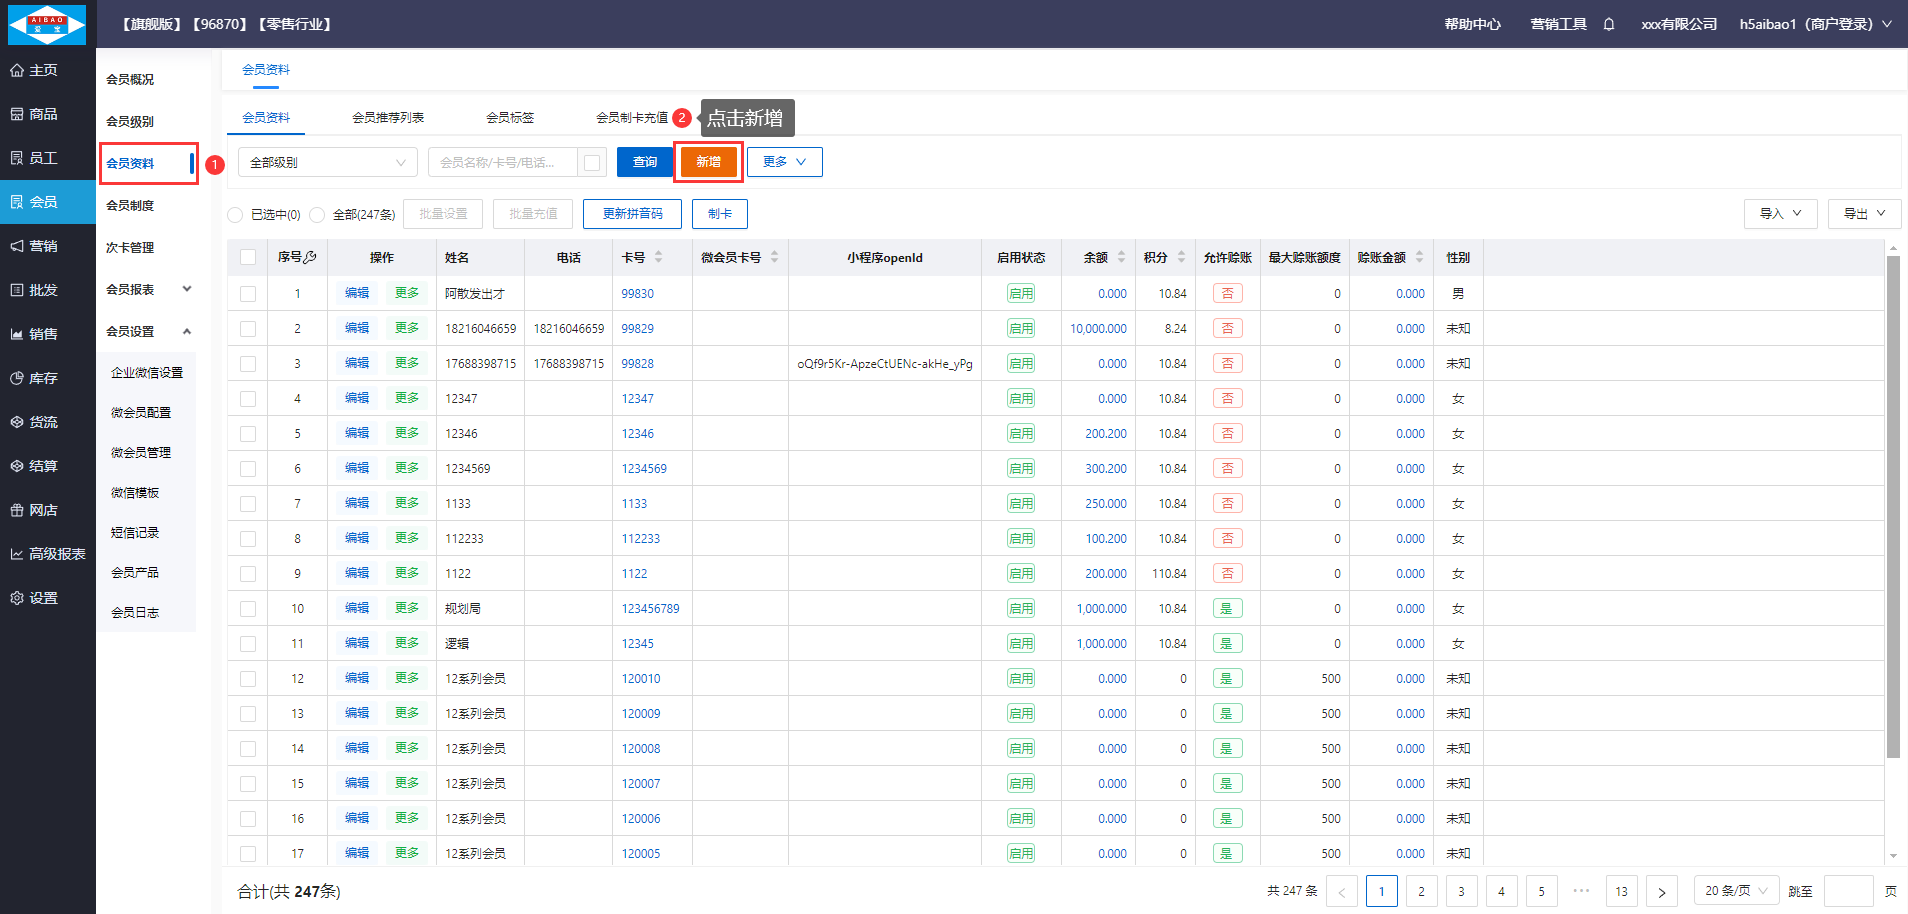Open the 20 条/页 page size dropdown
Image resolution: width=1908 pixels, height=914 pixels.
(1736, 891)
